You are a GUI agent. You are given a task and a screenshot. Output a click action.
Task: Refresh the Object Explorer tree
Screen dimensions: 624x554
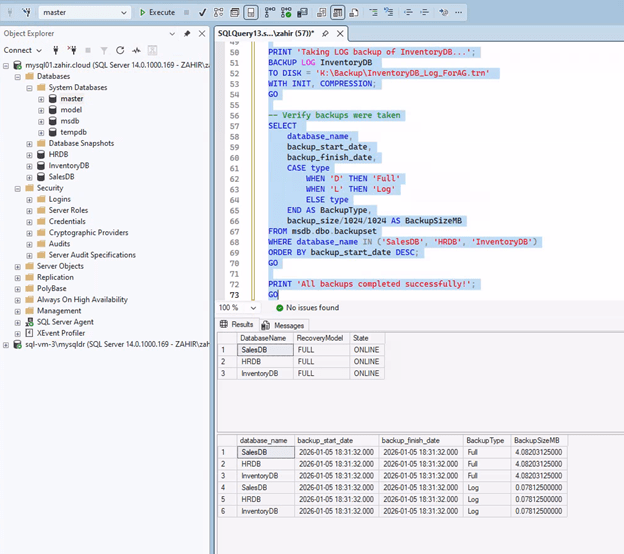pyautogui.click(x=120, y=50)
